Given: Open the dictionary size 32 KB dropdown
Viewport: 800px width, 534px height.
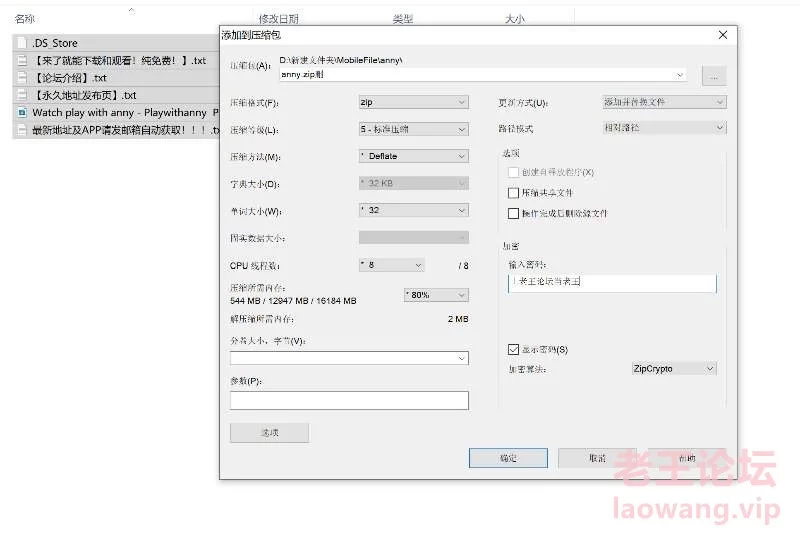Looking at the screenshot, I should tap(413, 183).
